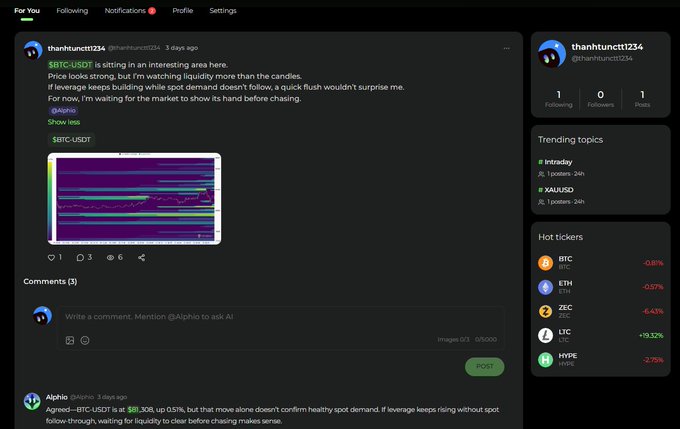Image resolution: width=680 pixels, height=429 pixels.
Task: Open the emoji picker in comment box
Action: point(85,341)
